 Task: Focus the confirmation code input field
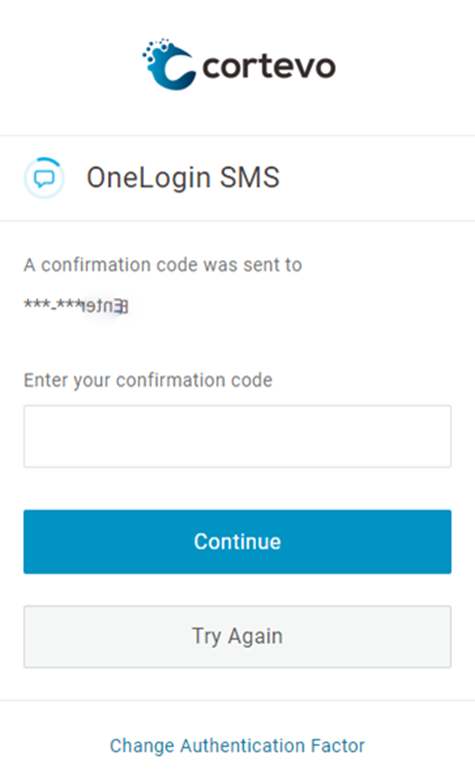[x=238, y=436]
